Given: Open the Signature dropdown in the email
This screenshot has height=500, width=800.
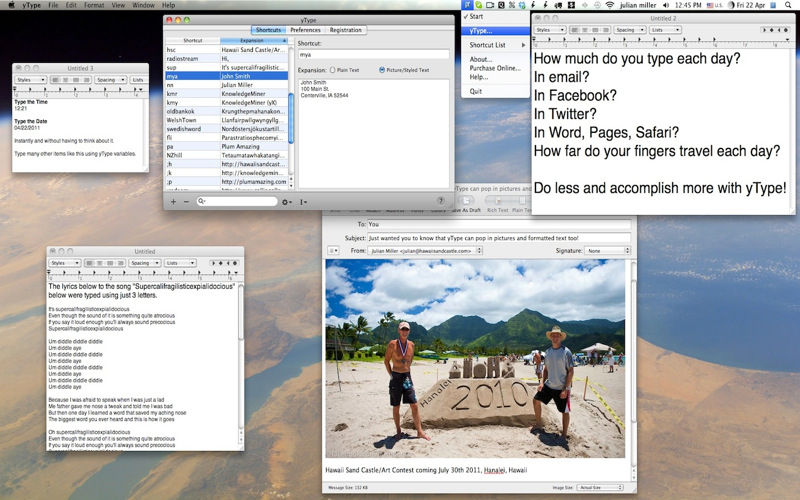Looking at the screenshot, I should (x=608, y=251).
